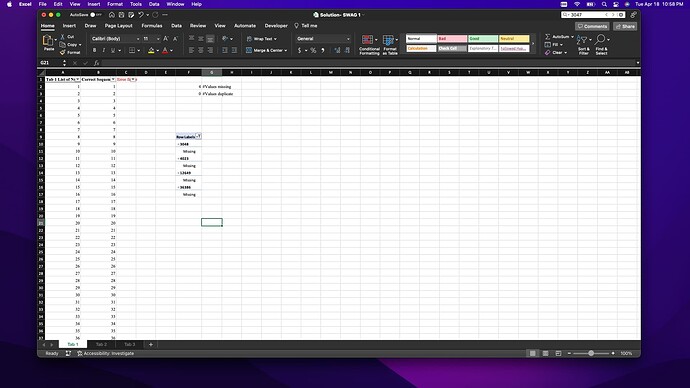The image size is (690, 388).
Task: Open filter dropdown on Tab 1 List column
Action: pyautogui.click(x=77, y=80)
